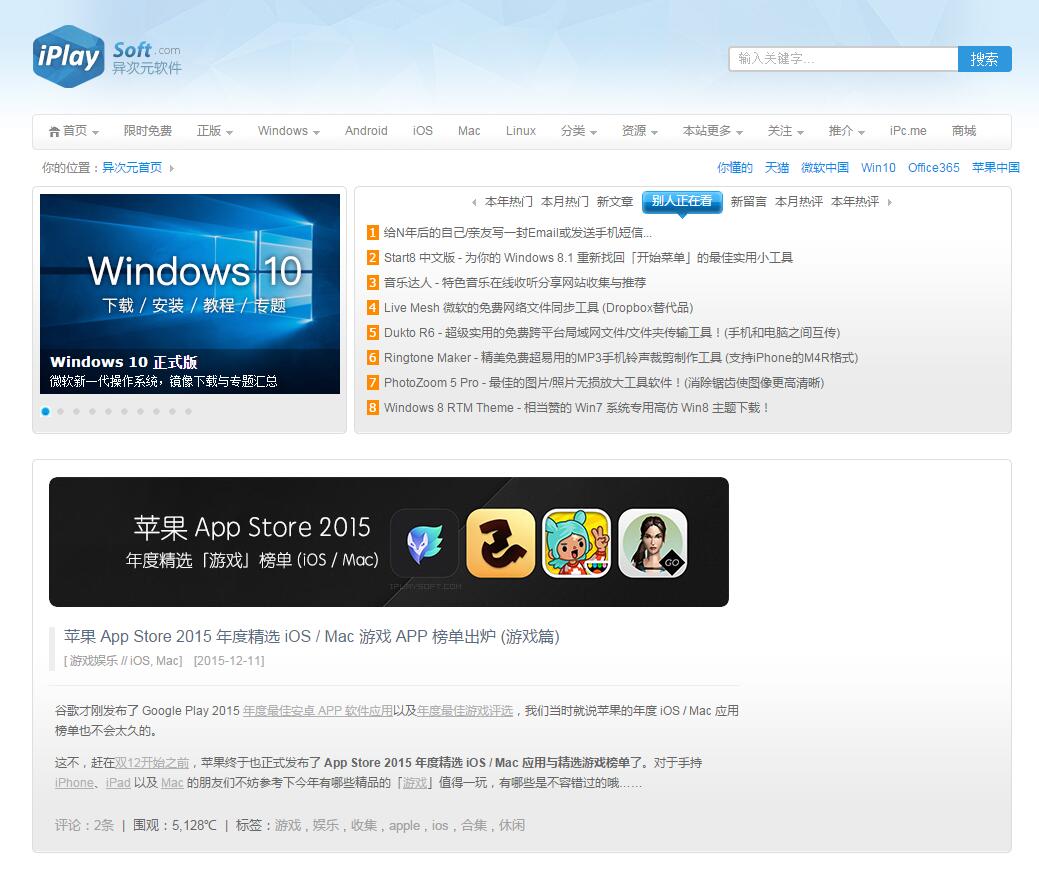Open the Android menu item

[x=366, y=131]
